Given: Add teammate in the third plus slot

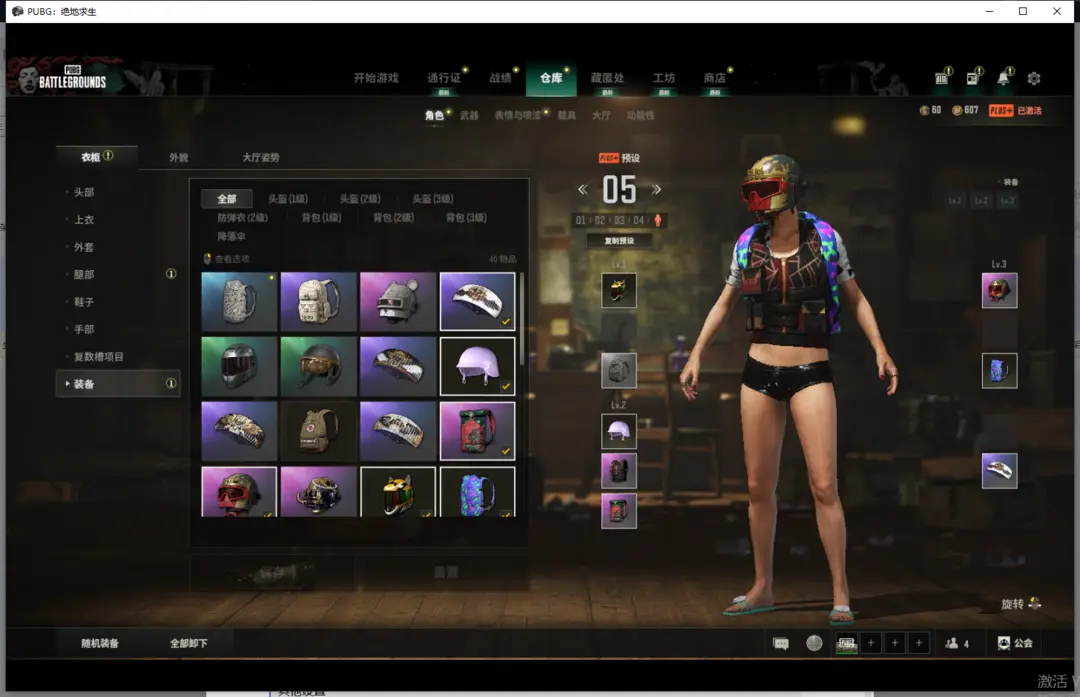Looking at the screenshot, I should [x=919, y=643].
